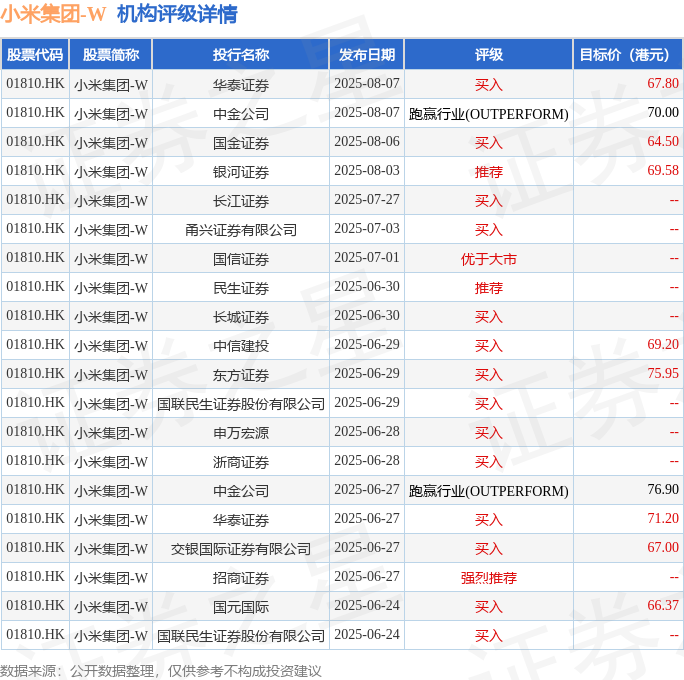Select the 浙商证券 cell
This screenshot has width=684, height=680.
click(x=241, y=461)
